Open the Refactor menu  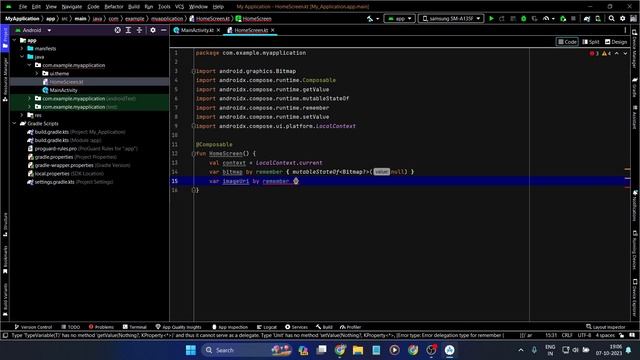point(113,7)
